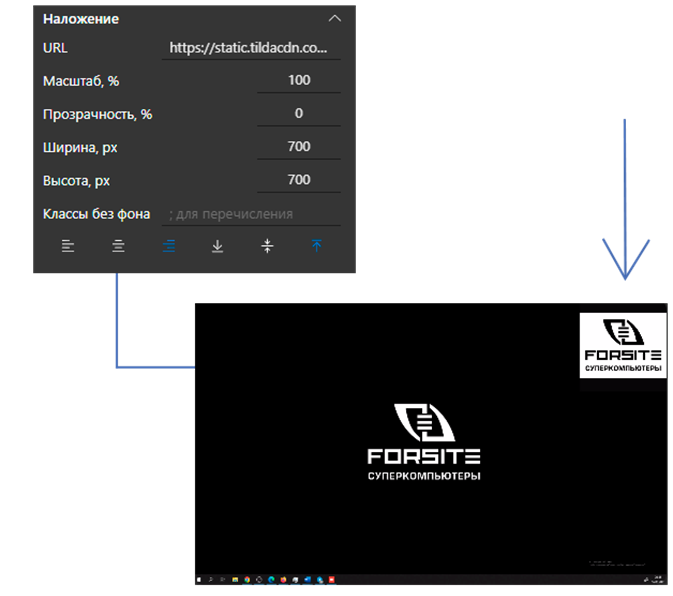Click the Ширина, px label
The width and height of the screenshot is (673, 596).
tap(80, 148)
